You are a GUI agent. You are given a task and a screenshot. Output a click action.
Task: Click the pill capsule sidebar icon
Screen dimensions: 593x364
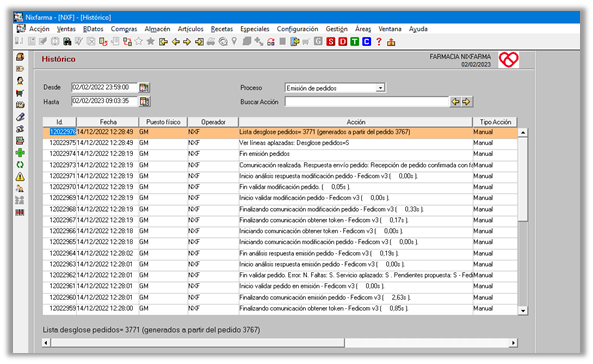tap(20, 117)
